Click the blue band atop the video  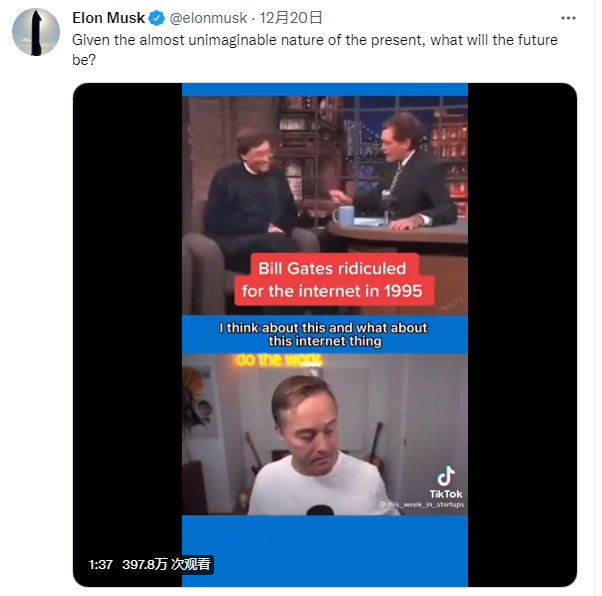point(324,89)
